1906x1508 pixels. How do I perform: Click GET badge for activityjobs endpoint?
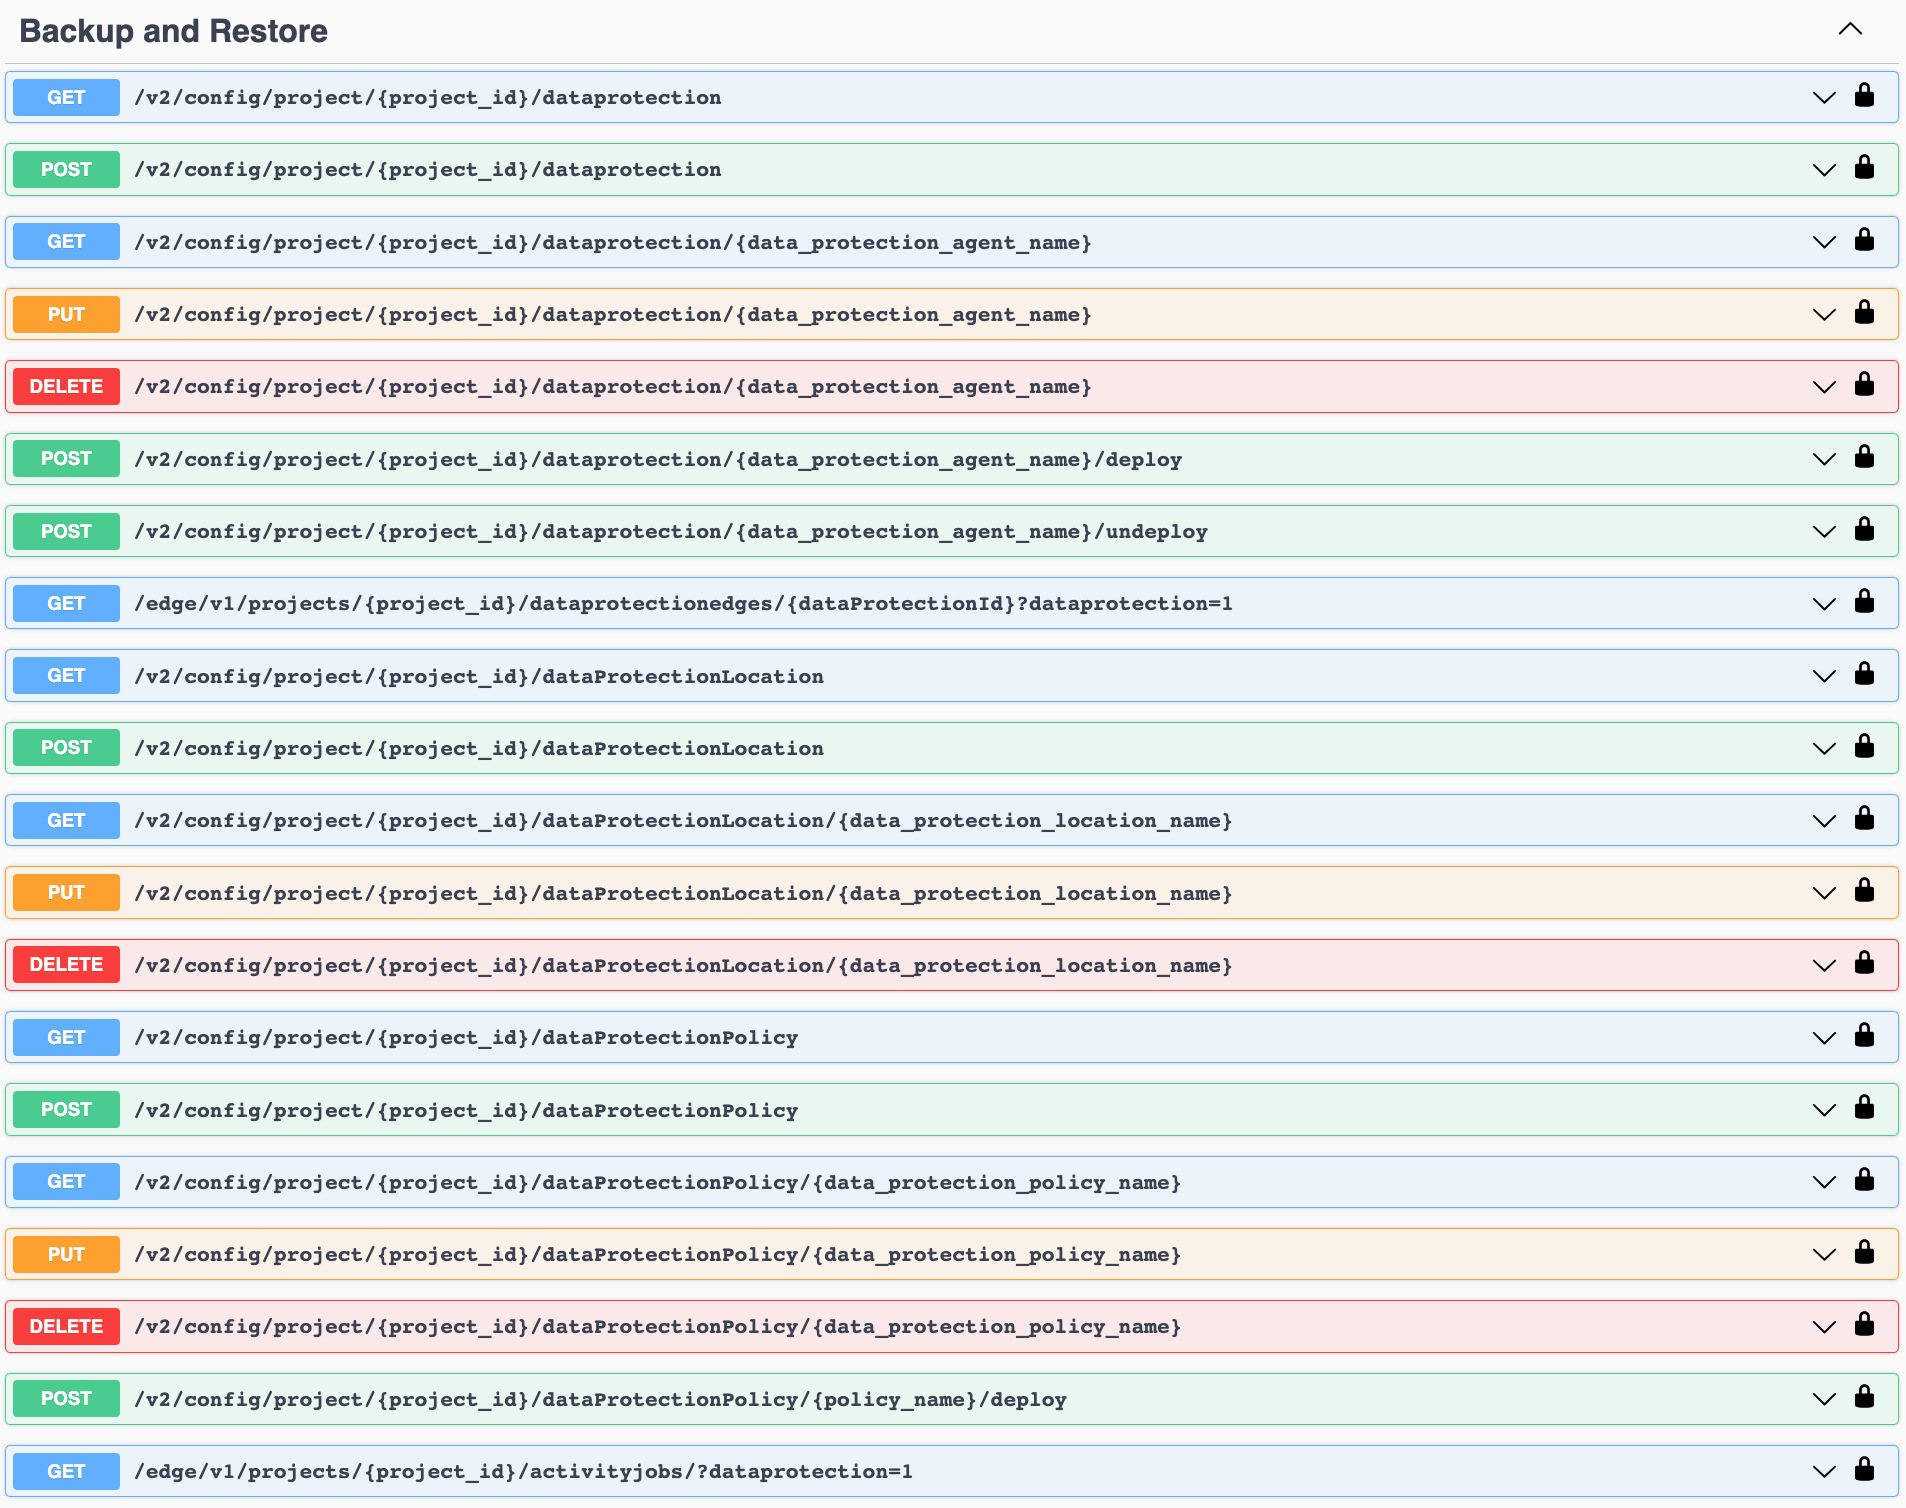66,1471
